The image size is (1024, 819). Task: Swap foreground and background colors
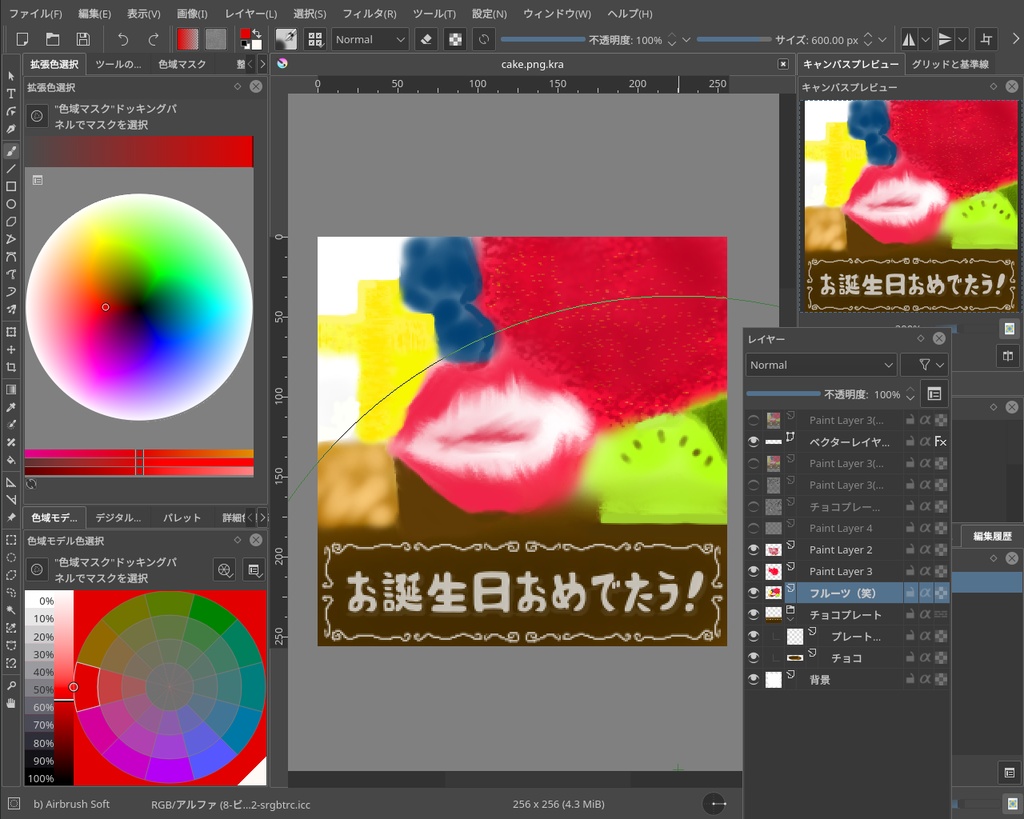257,33
